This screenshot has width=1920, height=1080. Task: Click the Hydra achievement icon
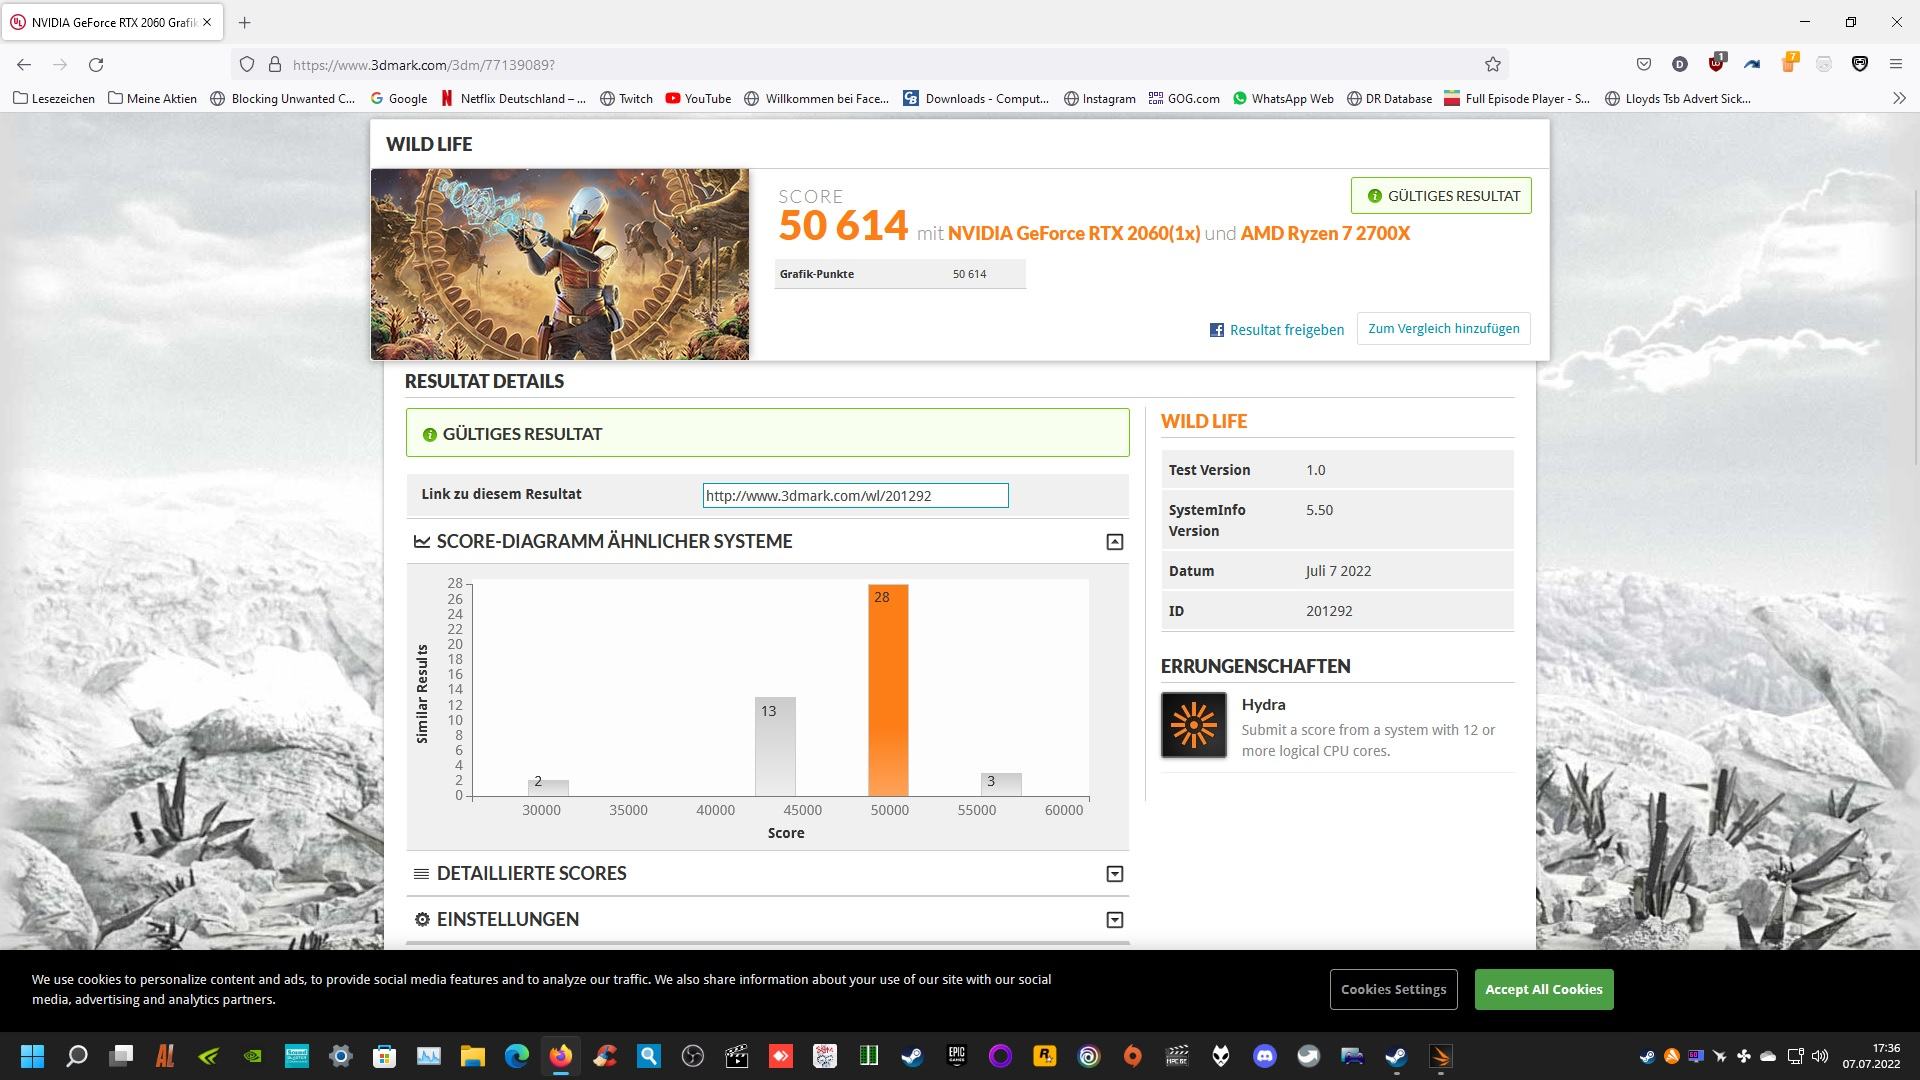point(1193,725)
